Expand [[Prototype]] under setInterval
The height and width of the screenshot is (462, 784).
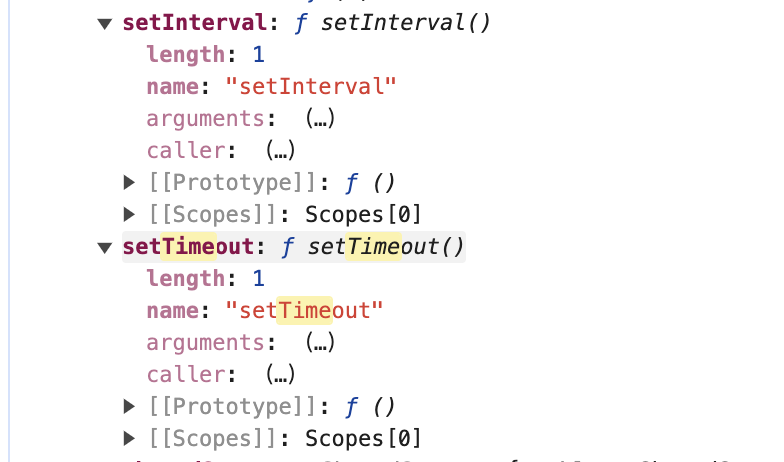pos(130,182)
